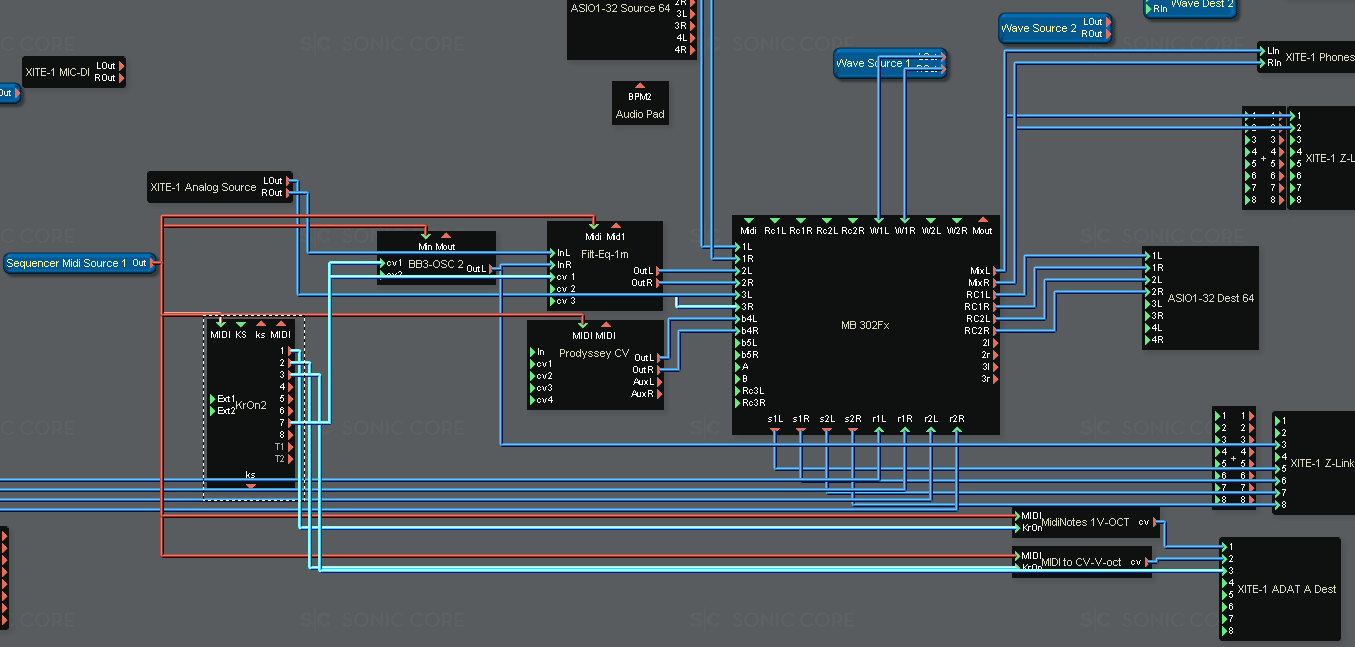Image resolution: width=1355 pixels, height=647 pixels.
Task: Click the cv 3 input on Filt-Eq-1m
Action: coord(552,301)
